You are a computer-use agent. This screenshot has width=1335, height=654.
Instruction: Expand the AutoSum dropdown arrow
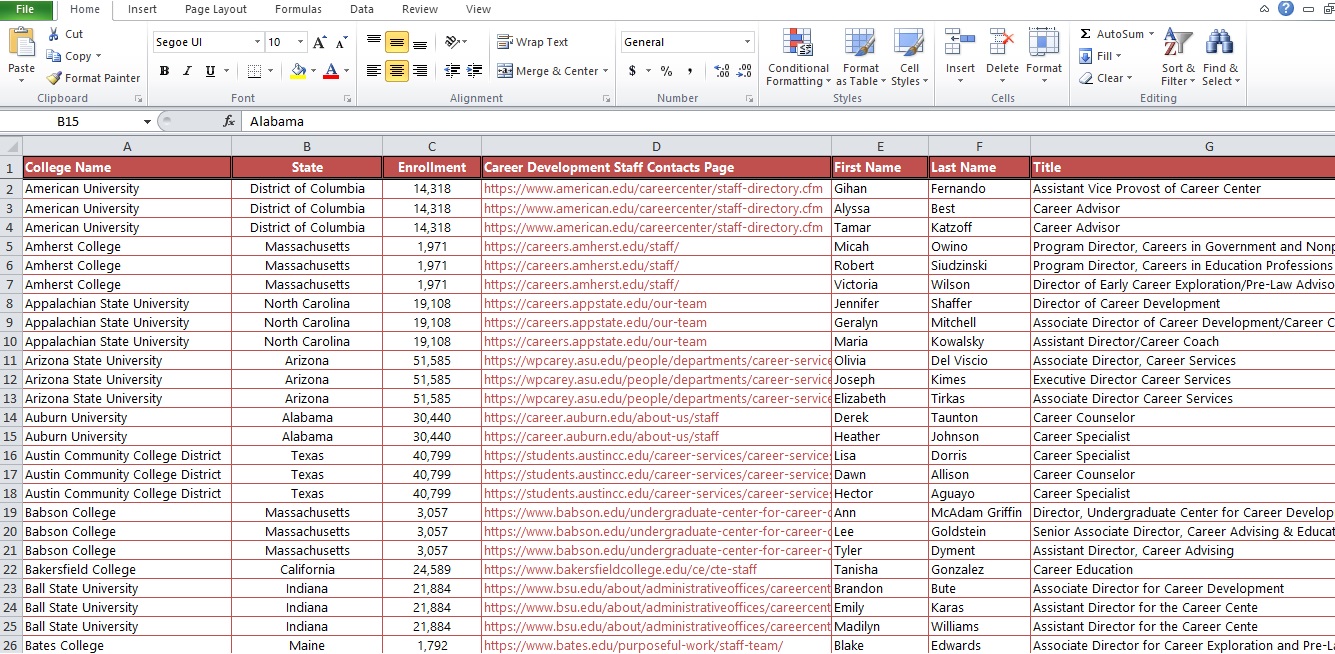1151,34
